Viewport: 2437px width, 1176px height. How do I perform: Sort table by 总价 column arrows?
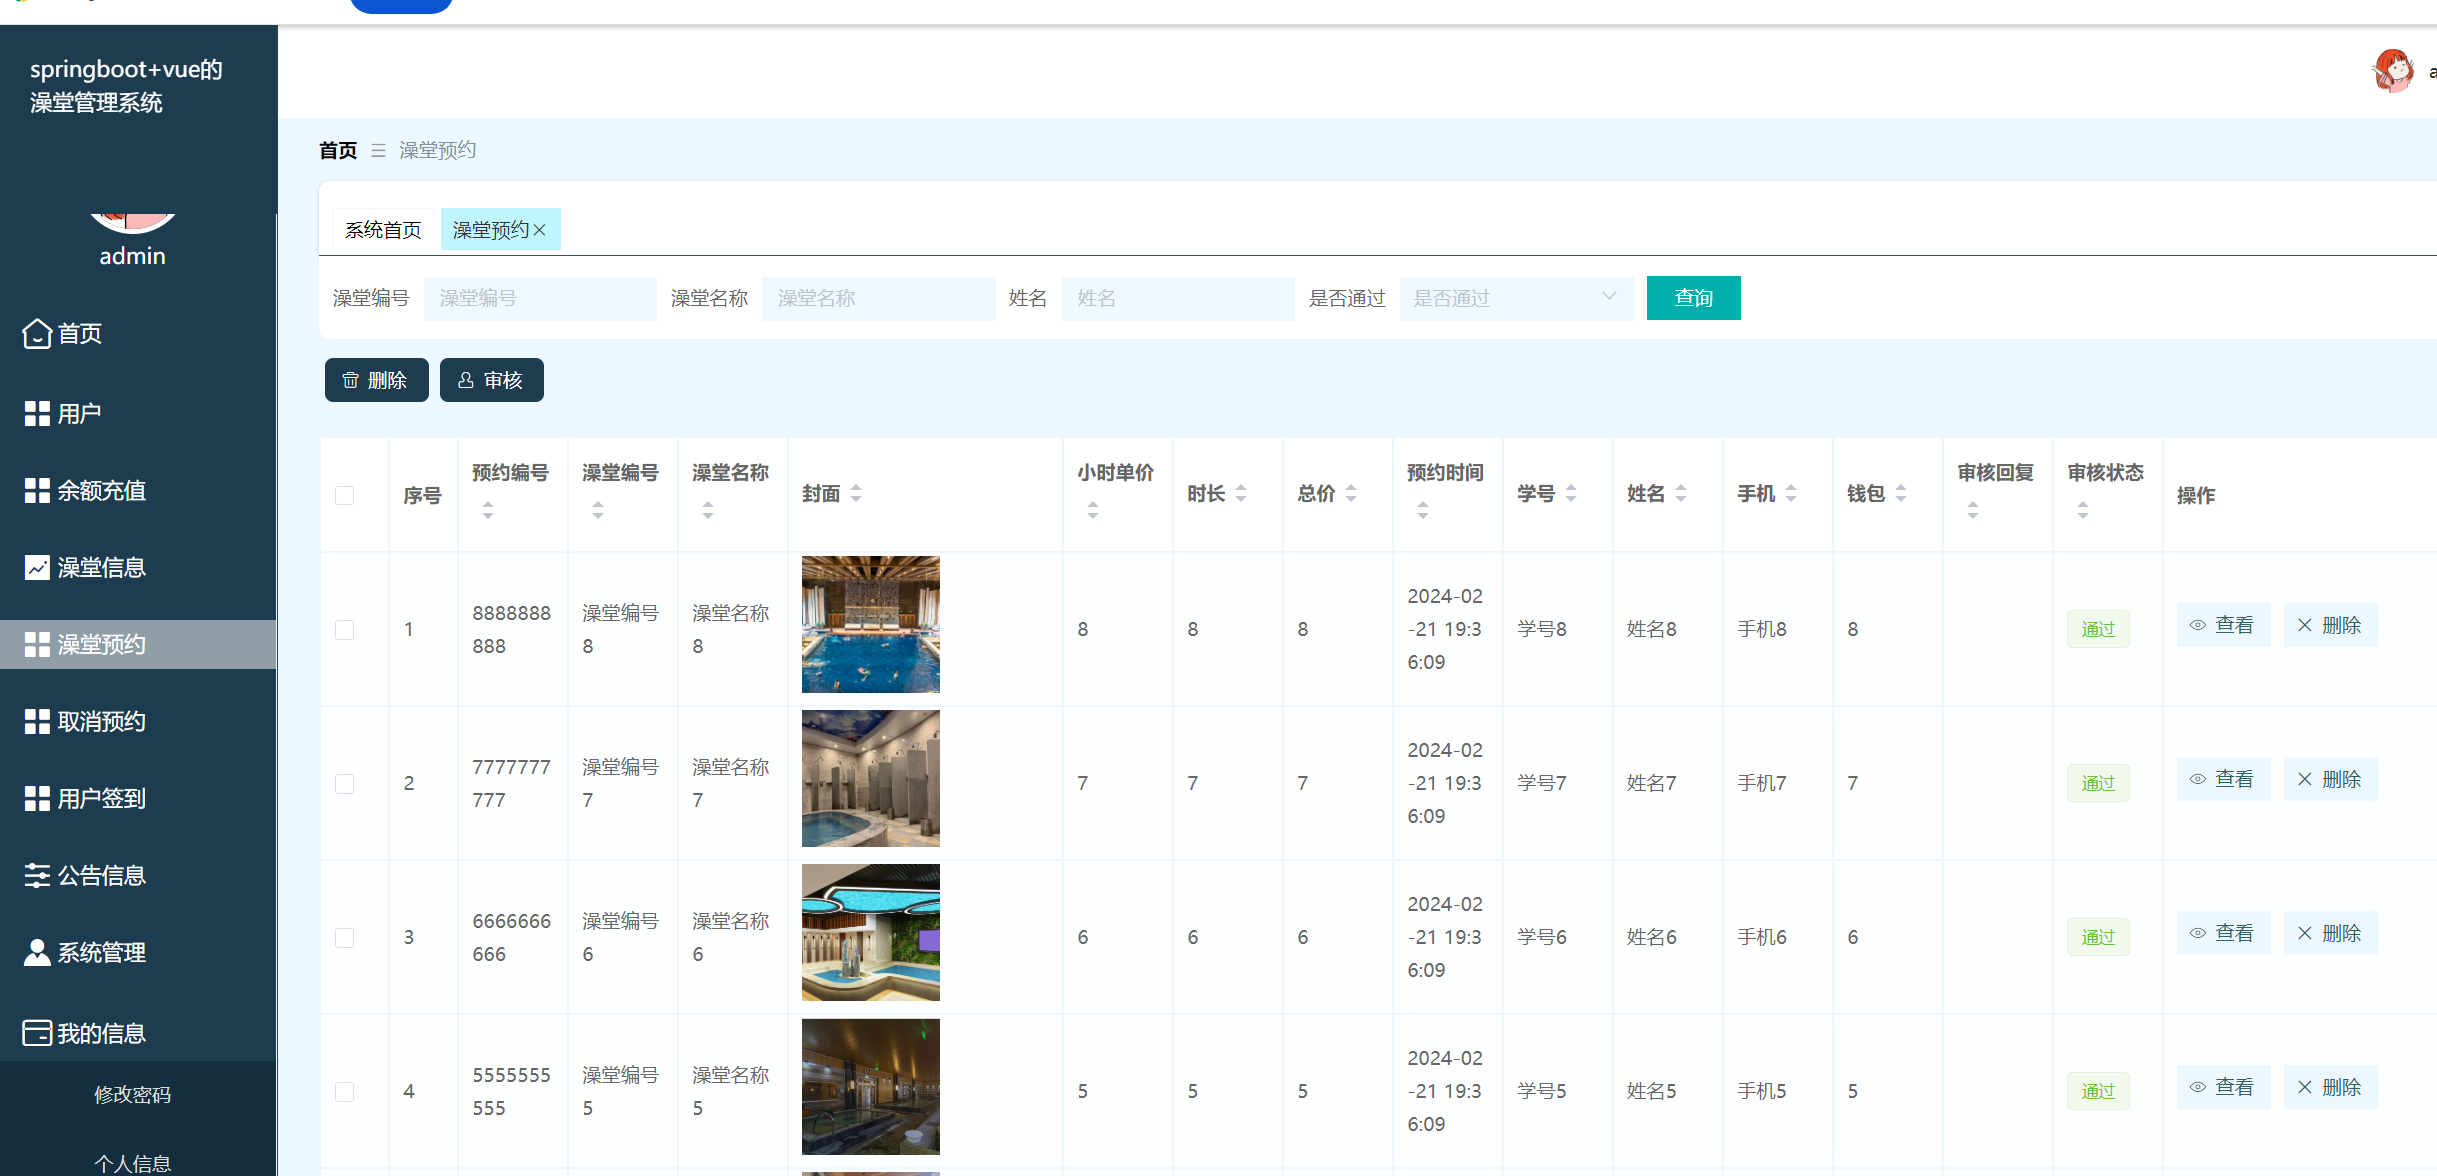tap(1350, 493)
